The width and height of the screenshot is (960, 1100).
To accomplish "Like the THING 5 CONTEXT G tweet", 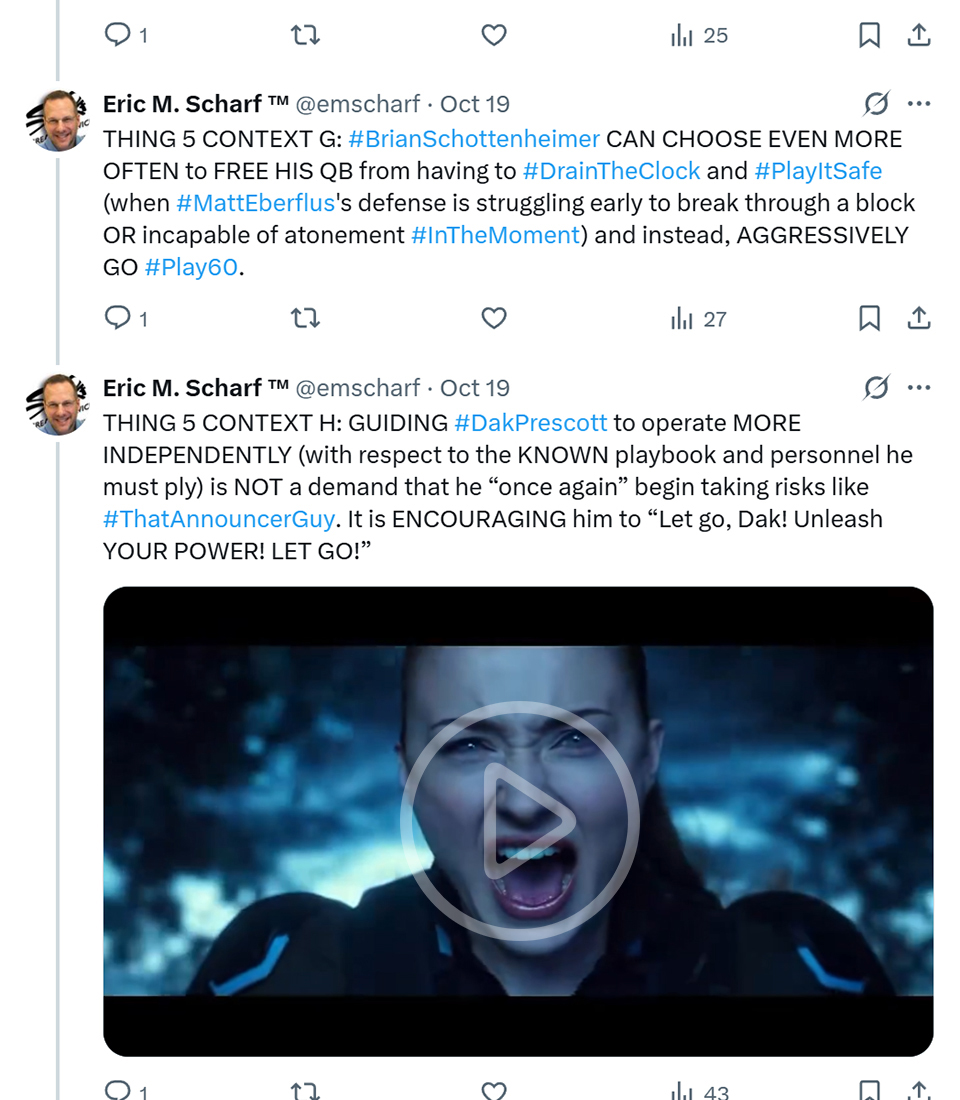I will (494, 319).
